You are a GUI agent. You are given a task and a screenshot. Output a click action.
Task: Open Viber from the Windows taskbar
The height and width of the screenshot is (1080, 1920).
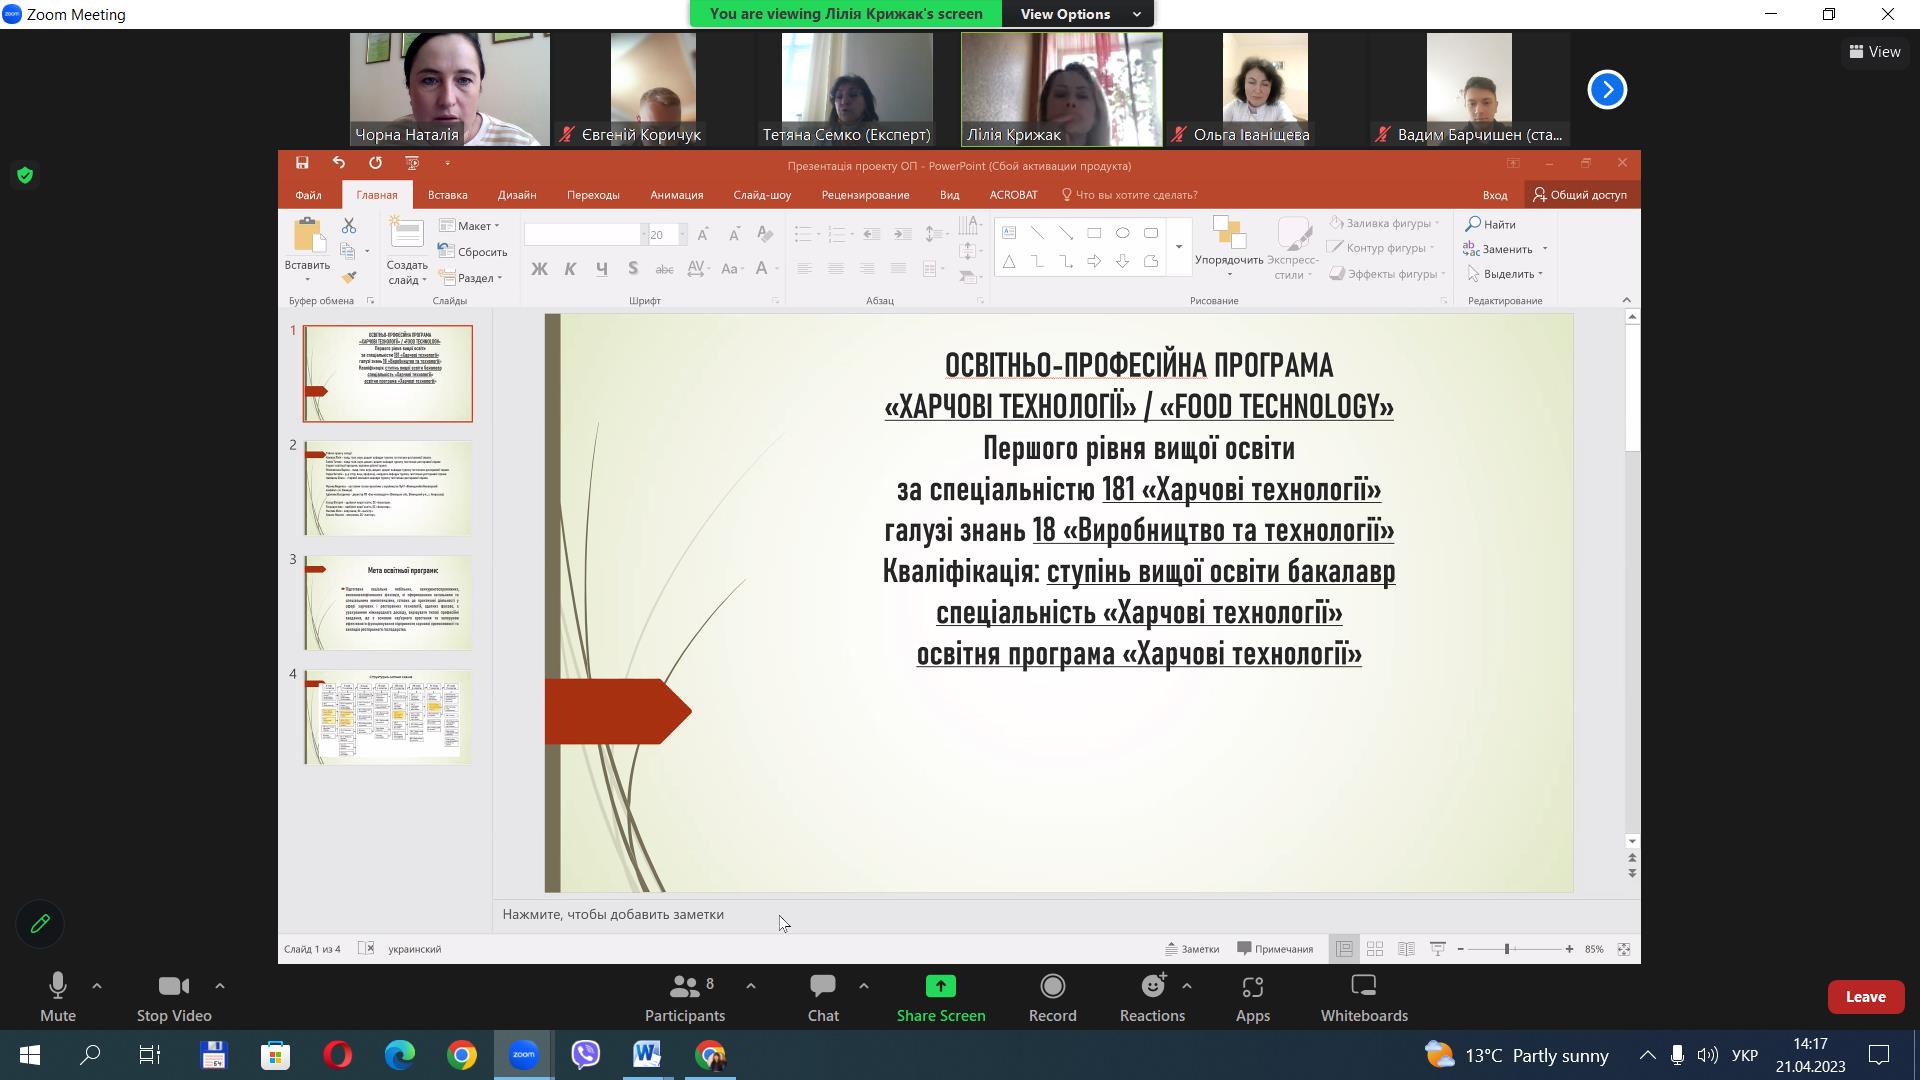click(585, 1055)
